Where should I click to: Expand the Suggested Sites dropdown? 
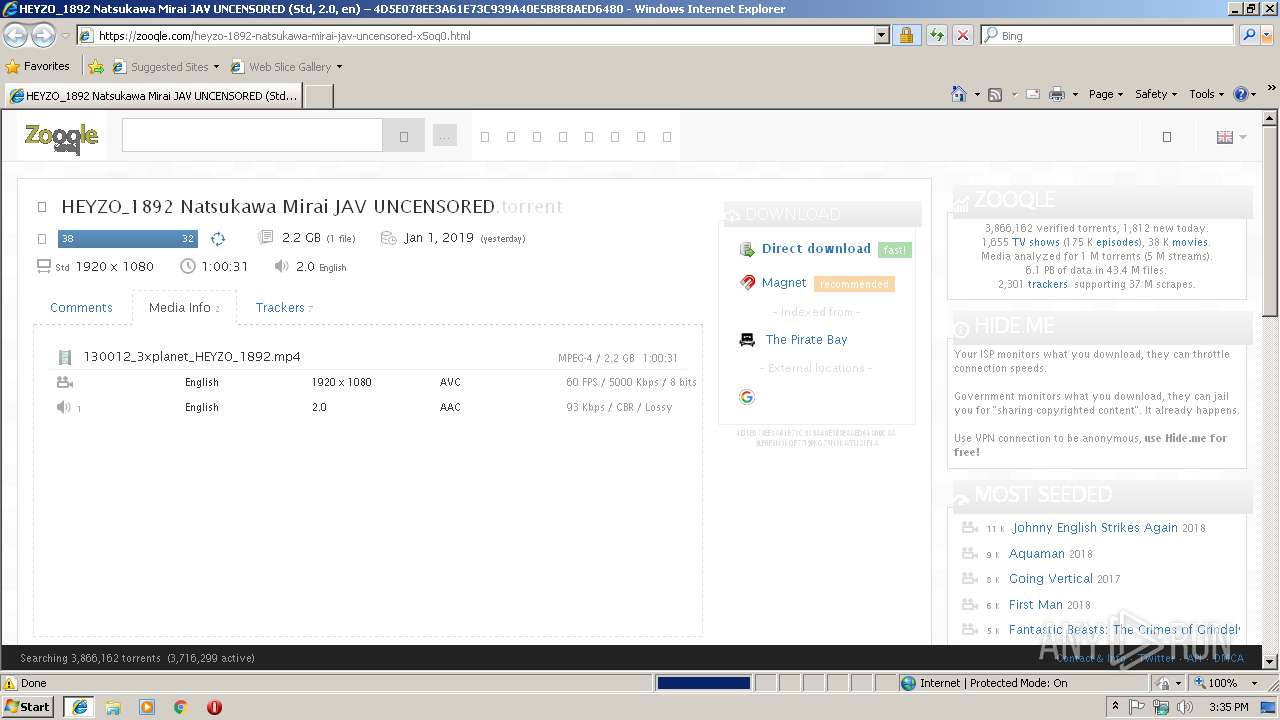216,67
